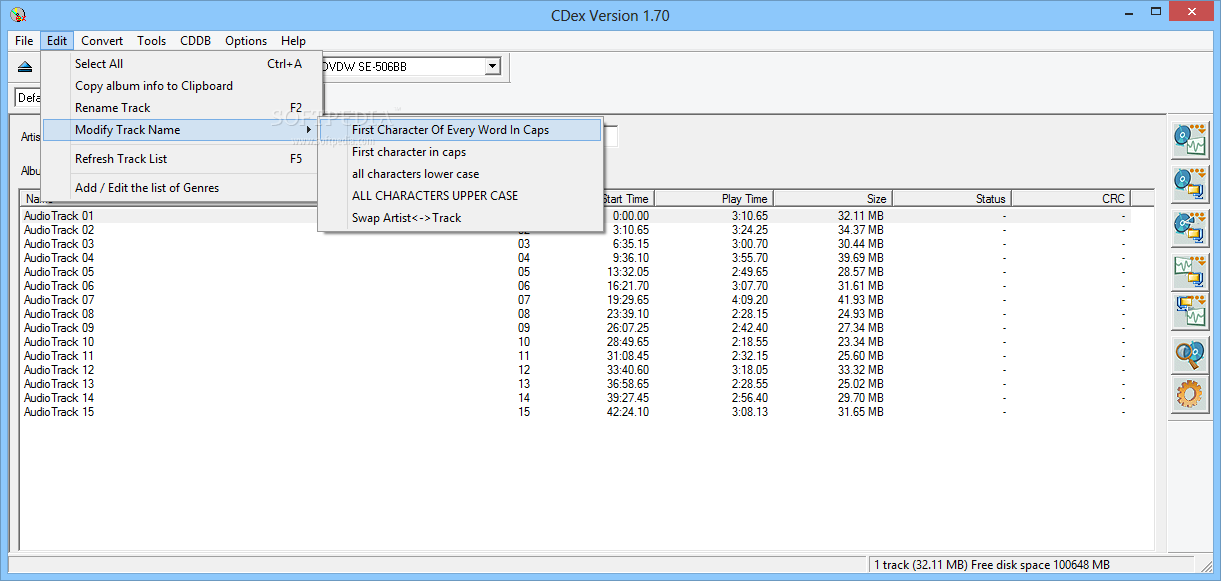
Task: Sort by CRC column header
Action: pos(1069,199)
